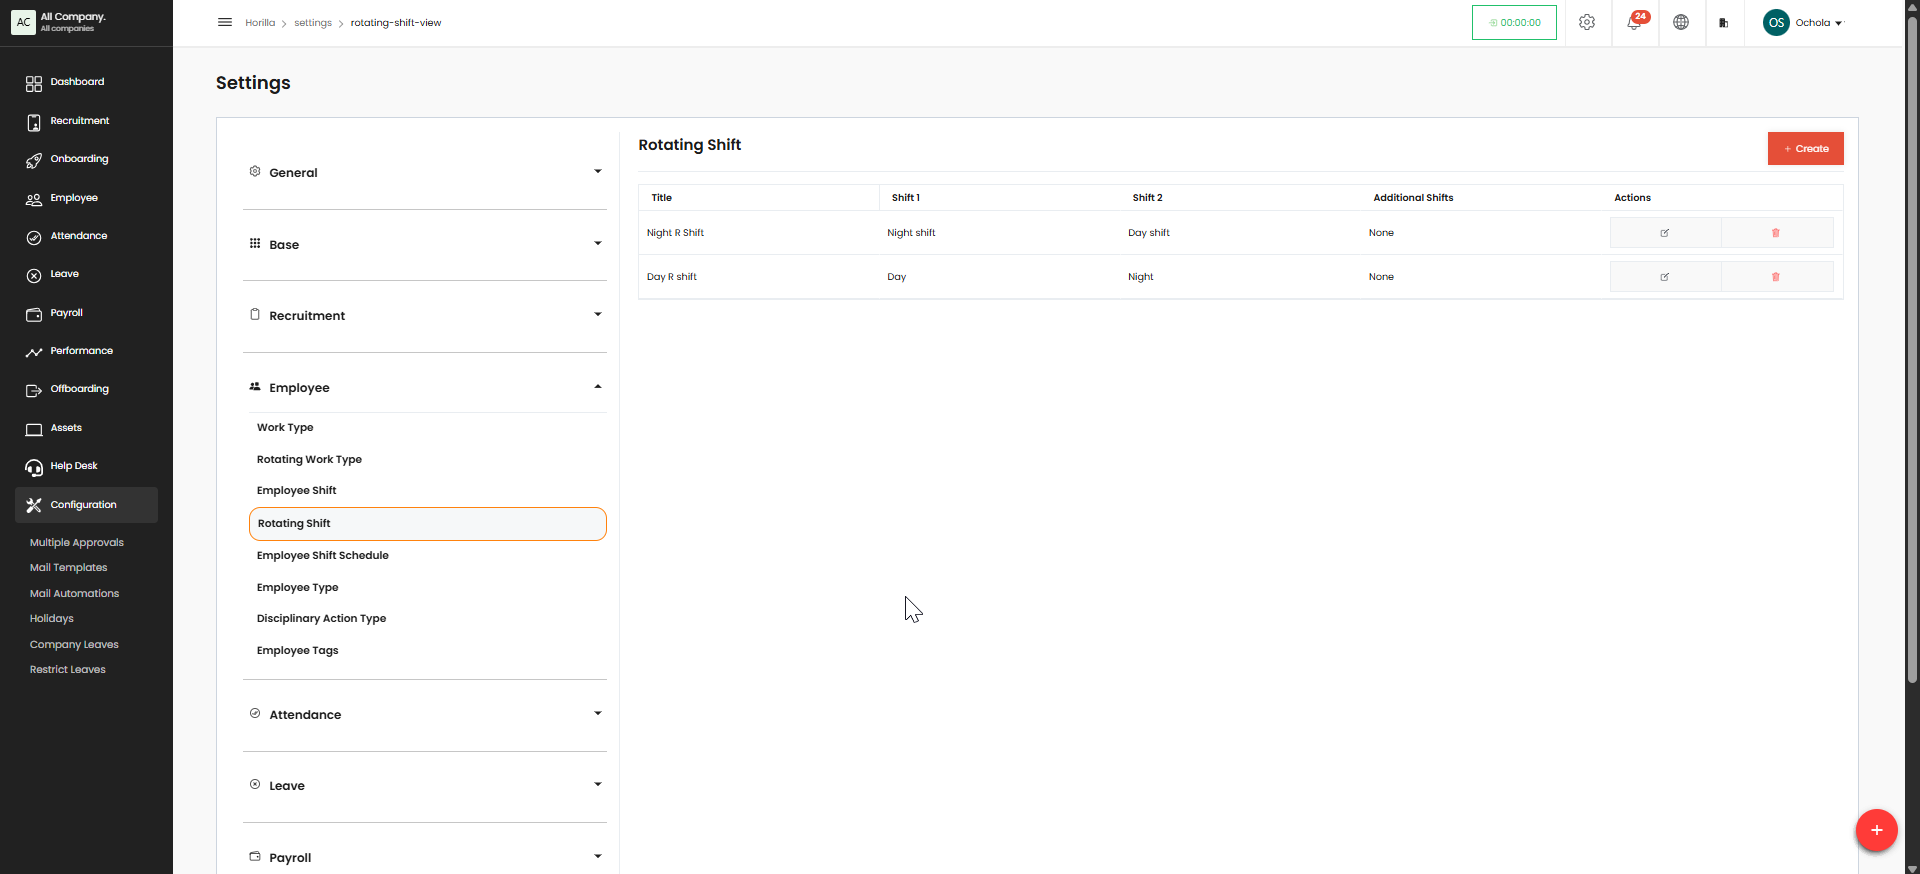Click the trash icon for Night R Shift
The width and height of the screenshot is (1920, 874).
tap(1776, 233)
